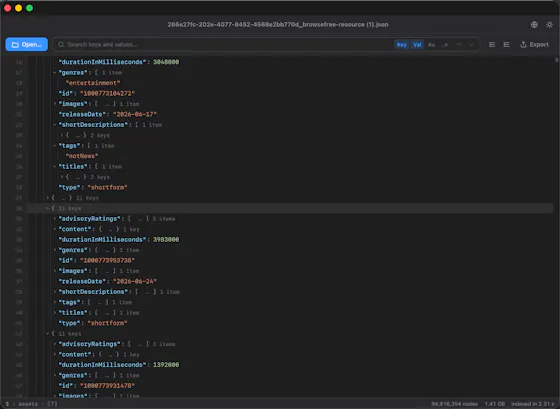Toggle case-sensitive Aa matching
This screenshot has width=560, height=409.
431,45
